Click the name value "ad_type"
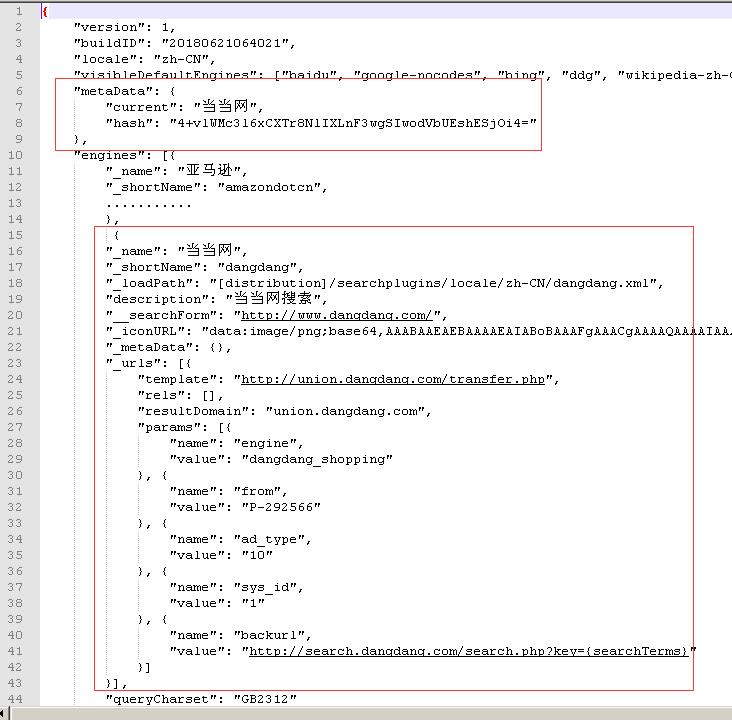Screen dimensions: 732x720 pyautogui.click(x=269, y=539)
